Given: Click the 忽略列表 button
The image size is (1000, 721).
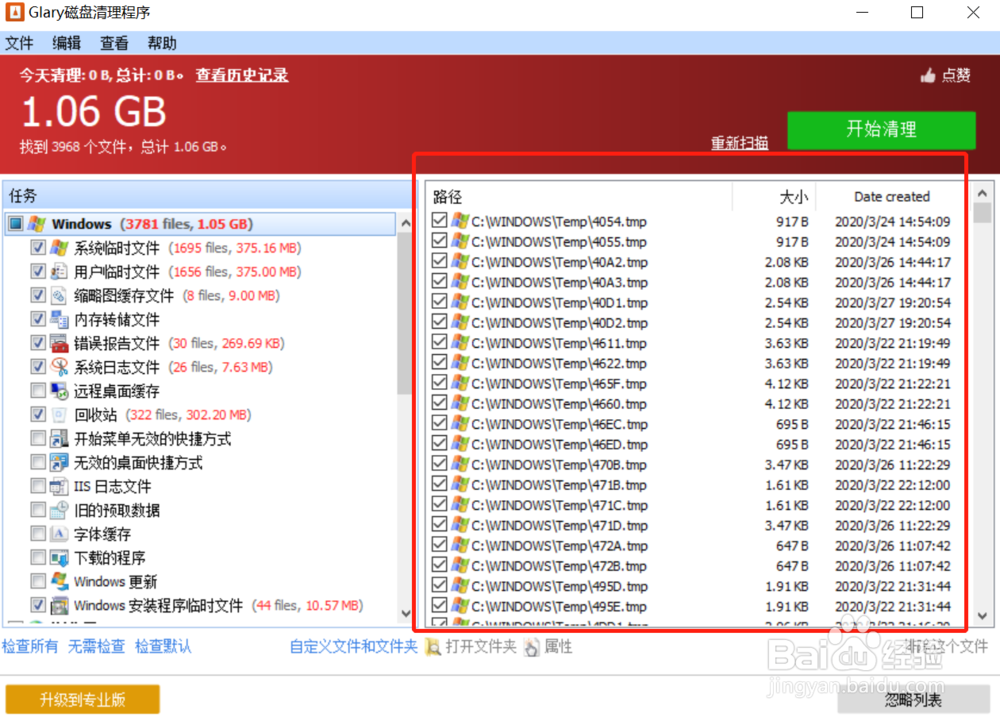Looking at the screenshot, I should tap(914, 700).
